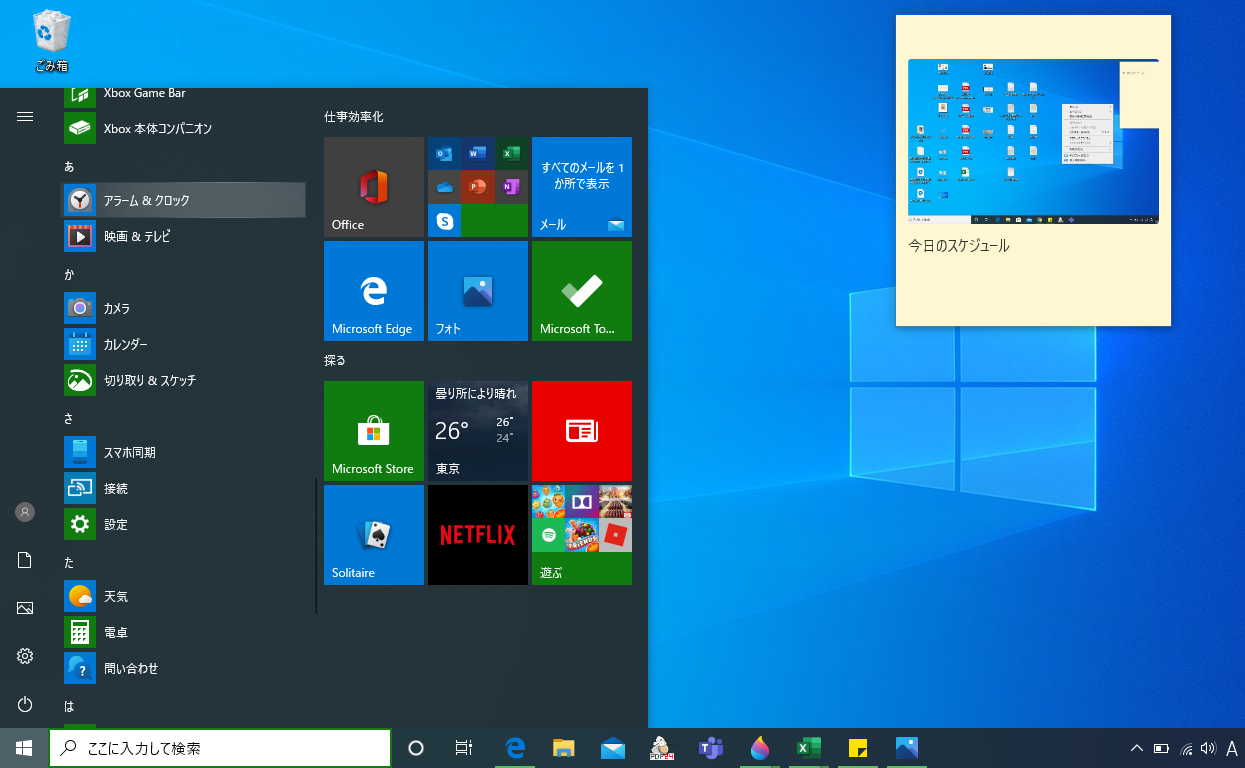Open Pictures from the Start rail
This screenshot has height=768, width=1245.
(25, 608)
